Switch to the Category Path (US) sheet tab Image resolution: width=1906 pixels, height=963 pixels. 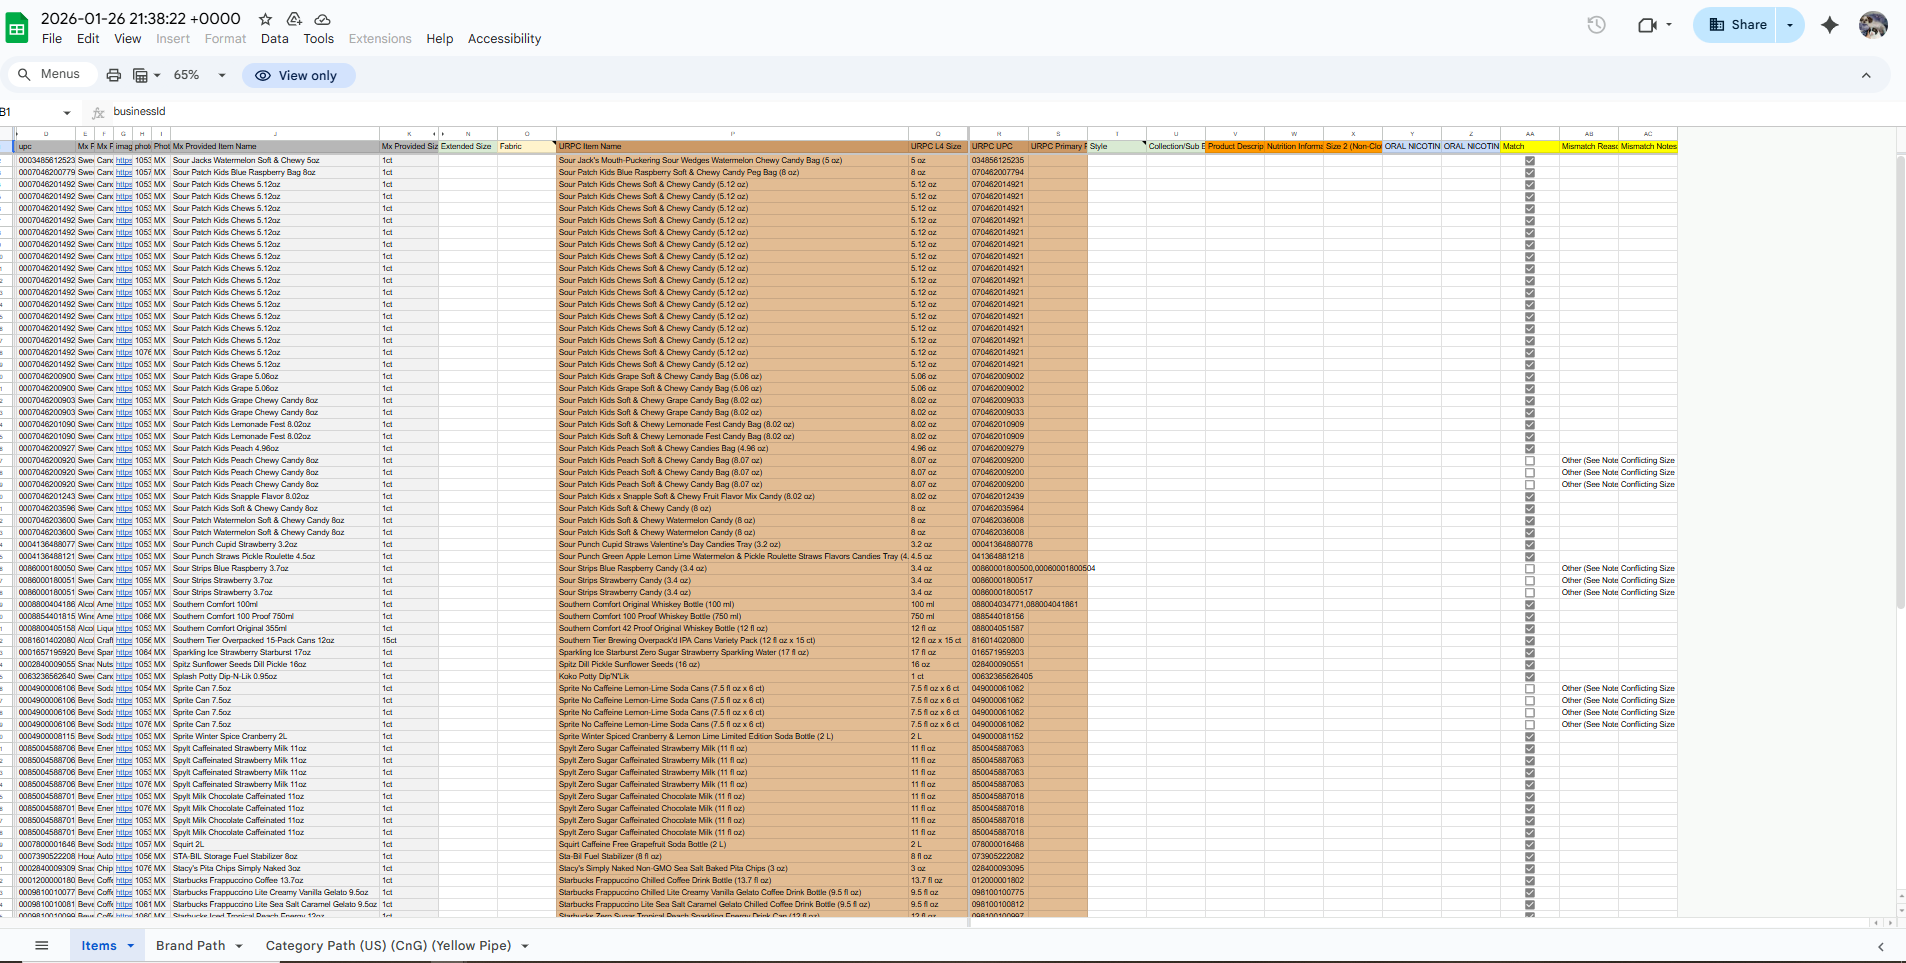pos(388,946)
